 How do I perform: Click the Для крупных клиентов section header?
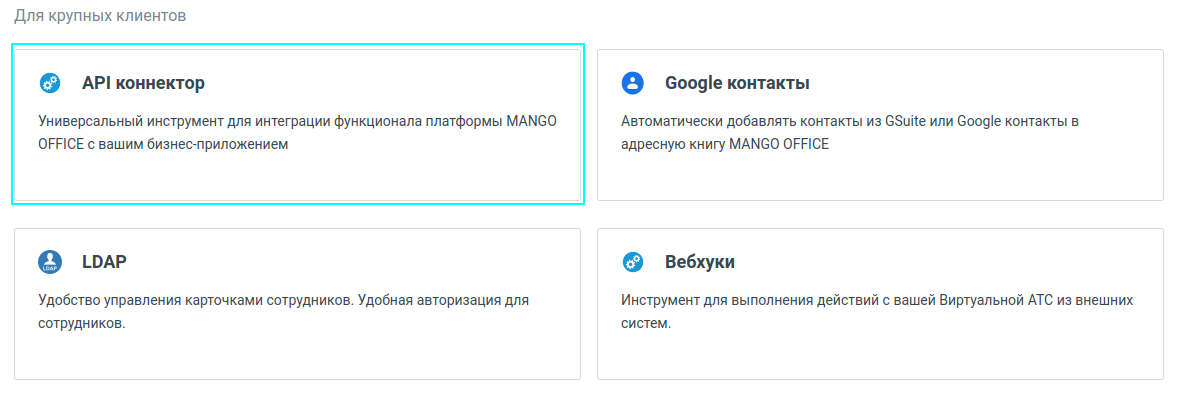[100, 16]
